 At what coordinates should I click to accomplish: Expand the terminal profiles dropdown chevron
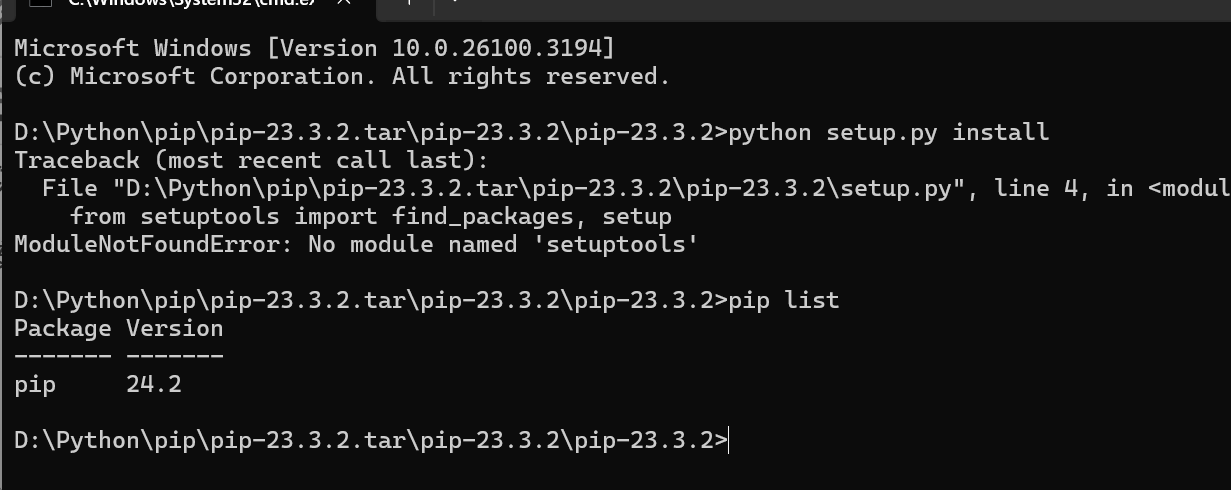454,2
